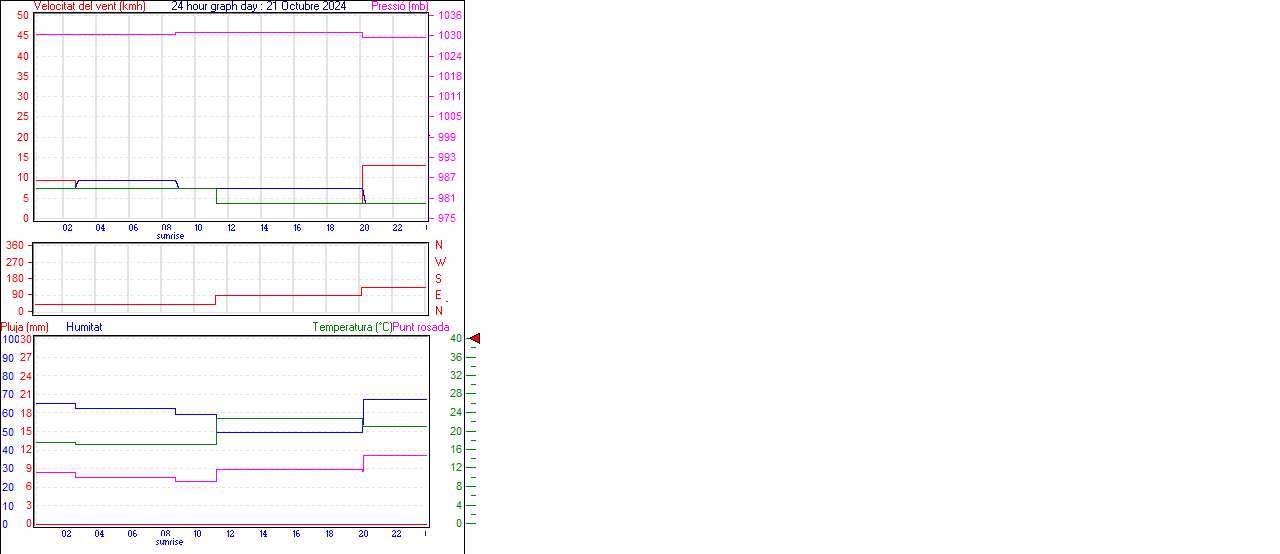Click the sunrise marker under the wind graph
Screen dimensions: 1280x554
click(170, 236)
